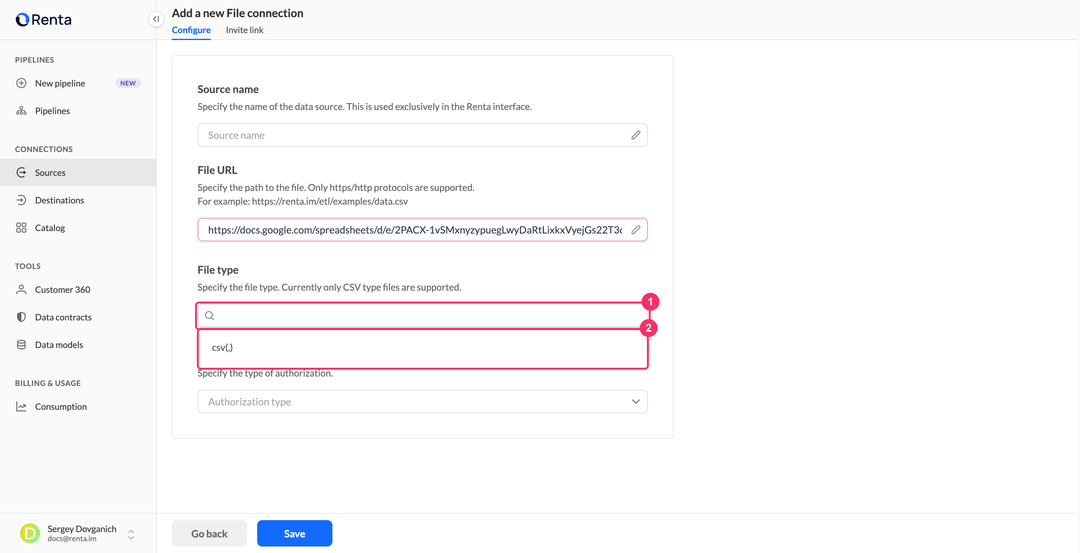1080x553 pixels.
Task: Click the user avatar D icon
Action: 30,534
